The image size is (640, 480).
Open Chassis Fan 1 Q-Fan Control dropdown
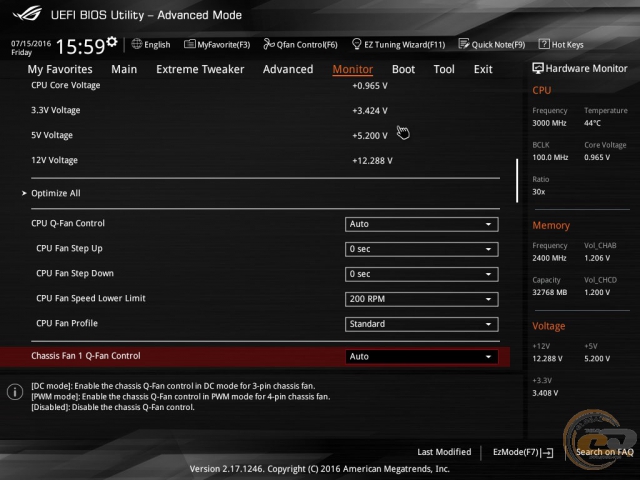(x=421, y=356)
